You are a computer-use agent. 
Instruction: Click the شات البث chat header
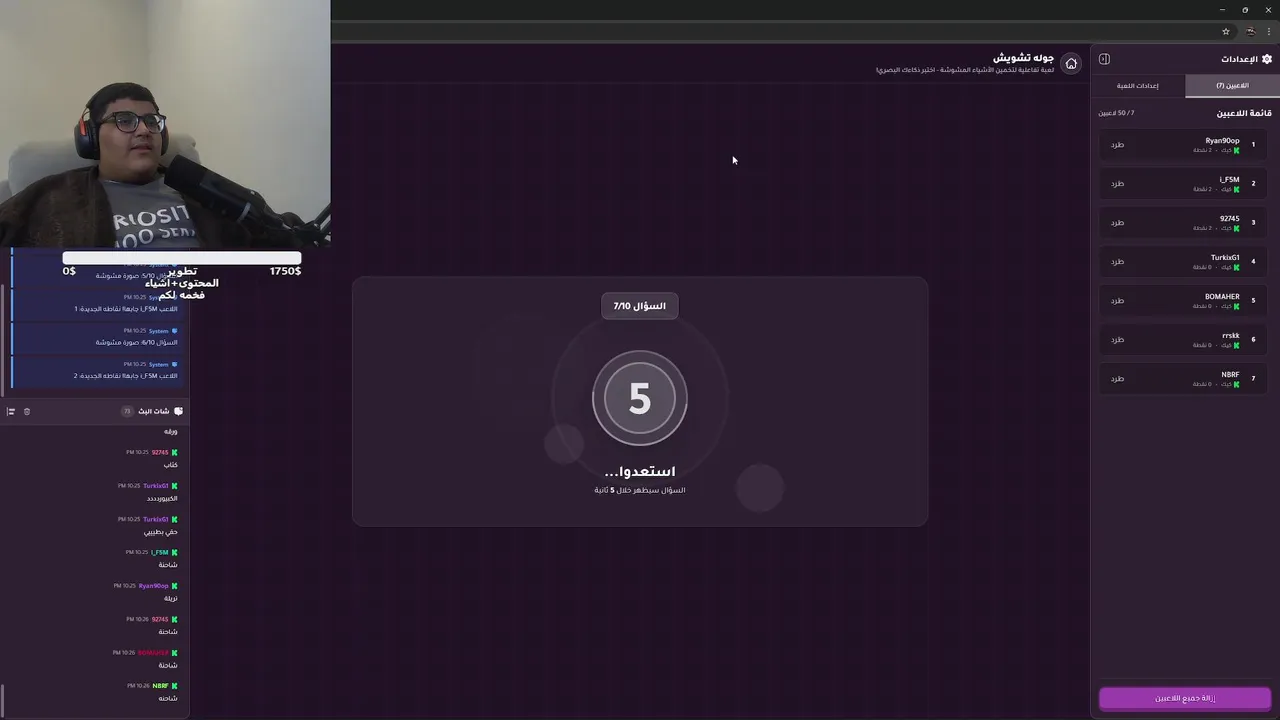pyautogui.click(x=153, y=411)
